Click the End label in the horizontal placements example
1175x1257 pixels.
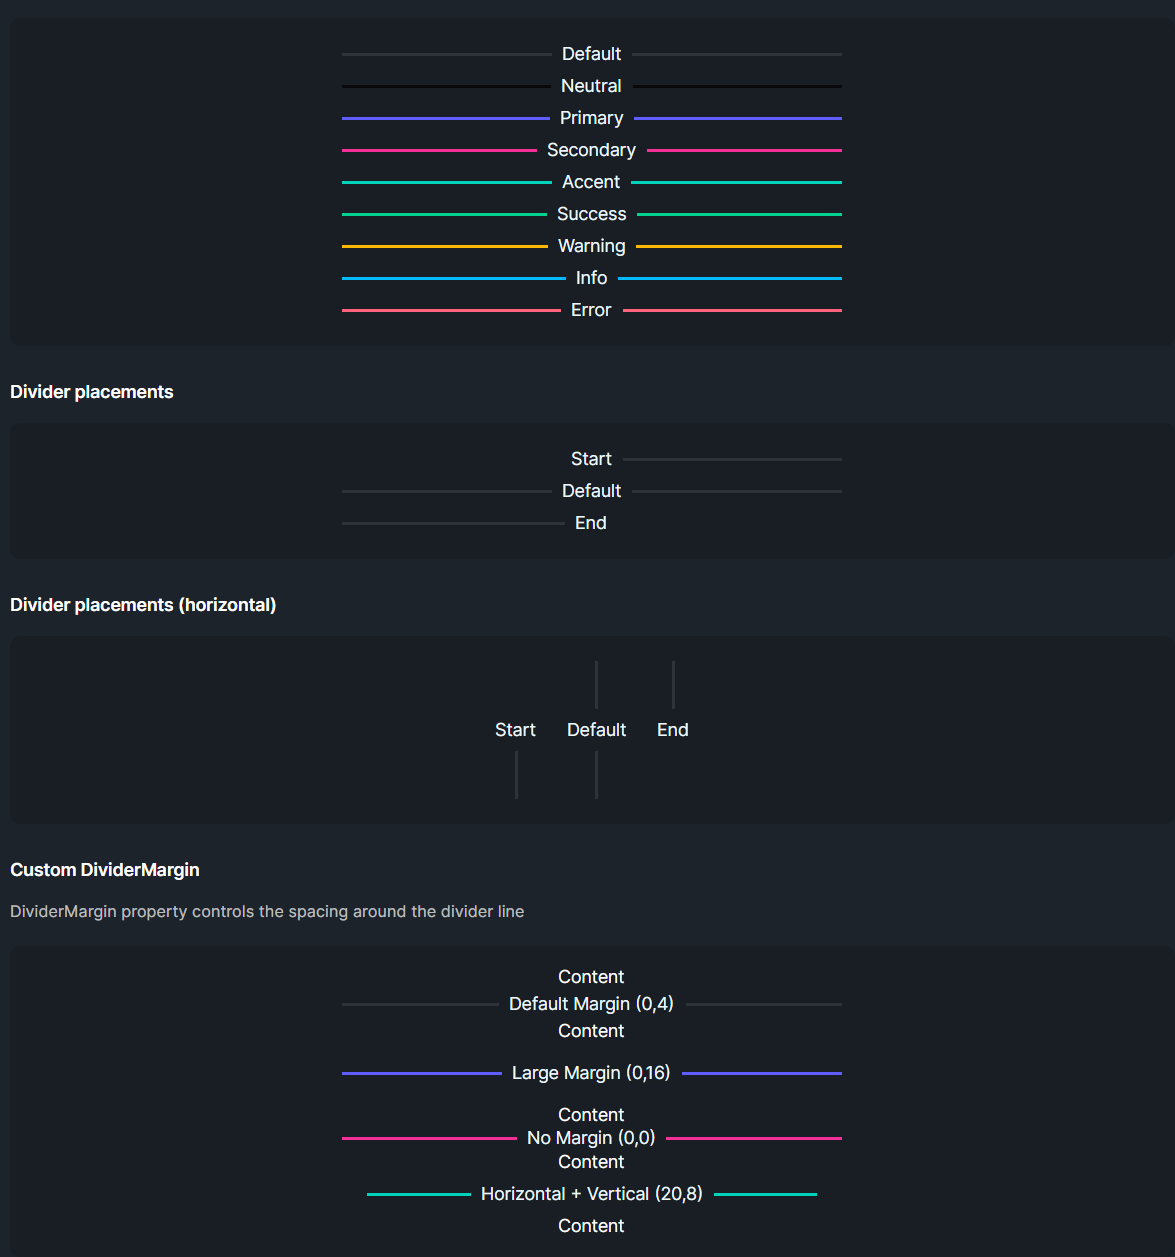[x=673, y=730]
